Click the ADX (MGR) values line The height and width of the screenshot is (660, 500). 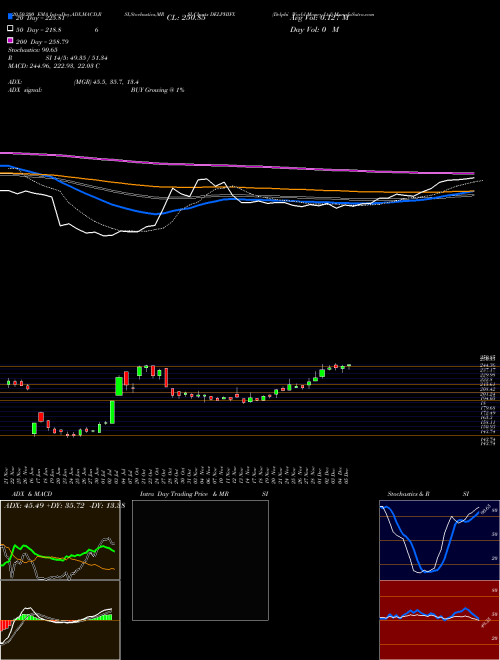(74, 82)
